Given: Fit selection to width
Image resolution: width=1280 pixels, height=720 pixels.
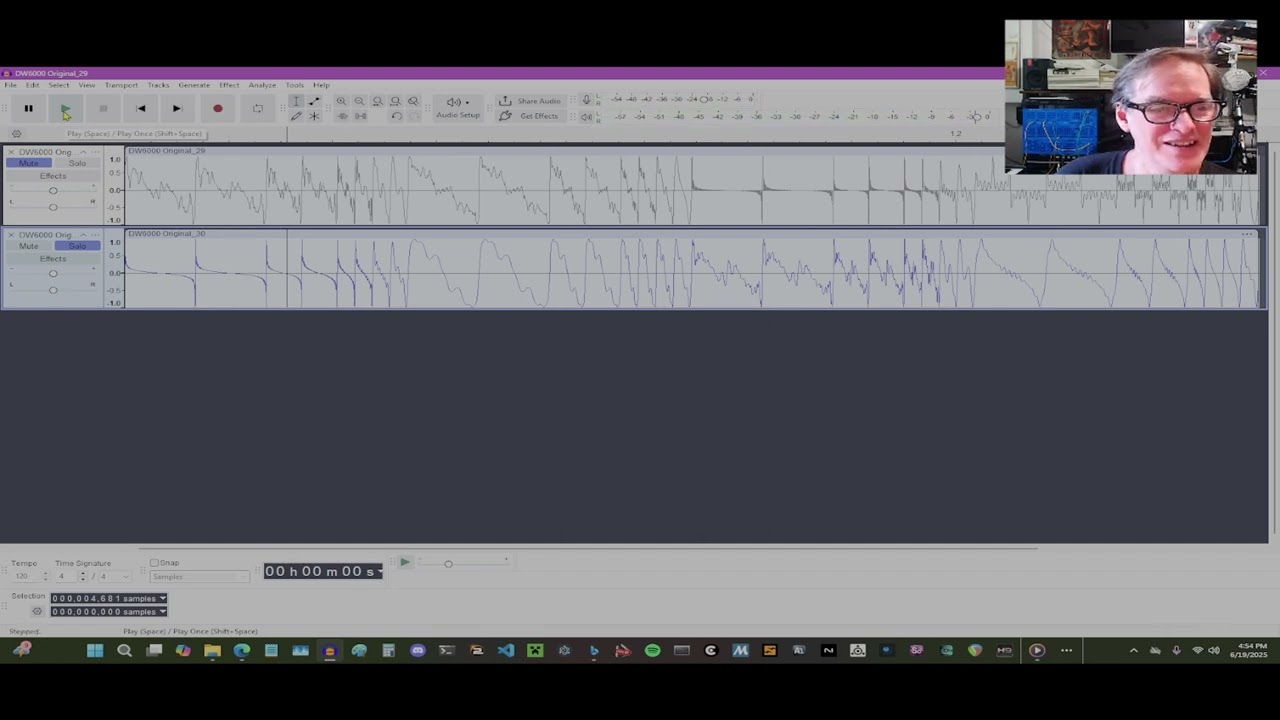Looking at the screenshot, I should click(377, 101).
